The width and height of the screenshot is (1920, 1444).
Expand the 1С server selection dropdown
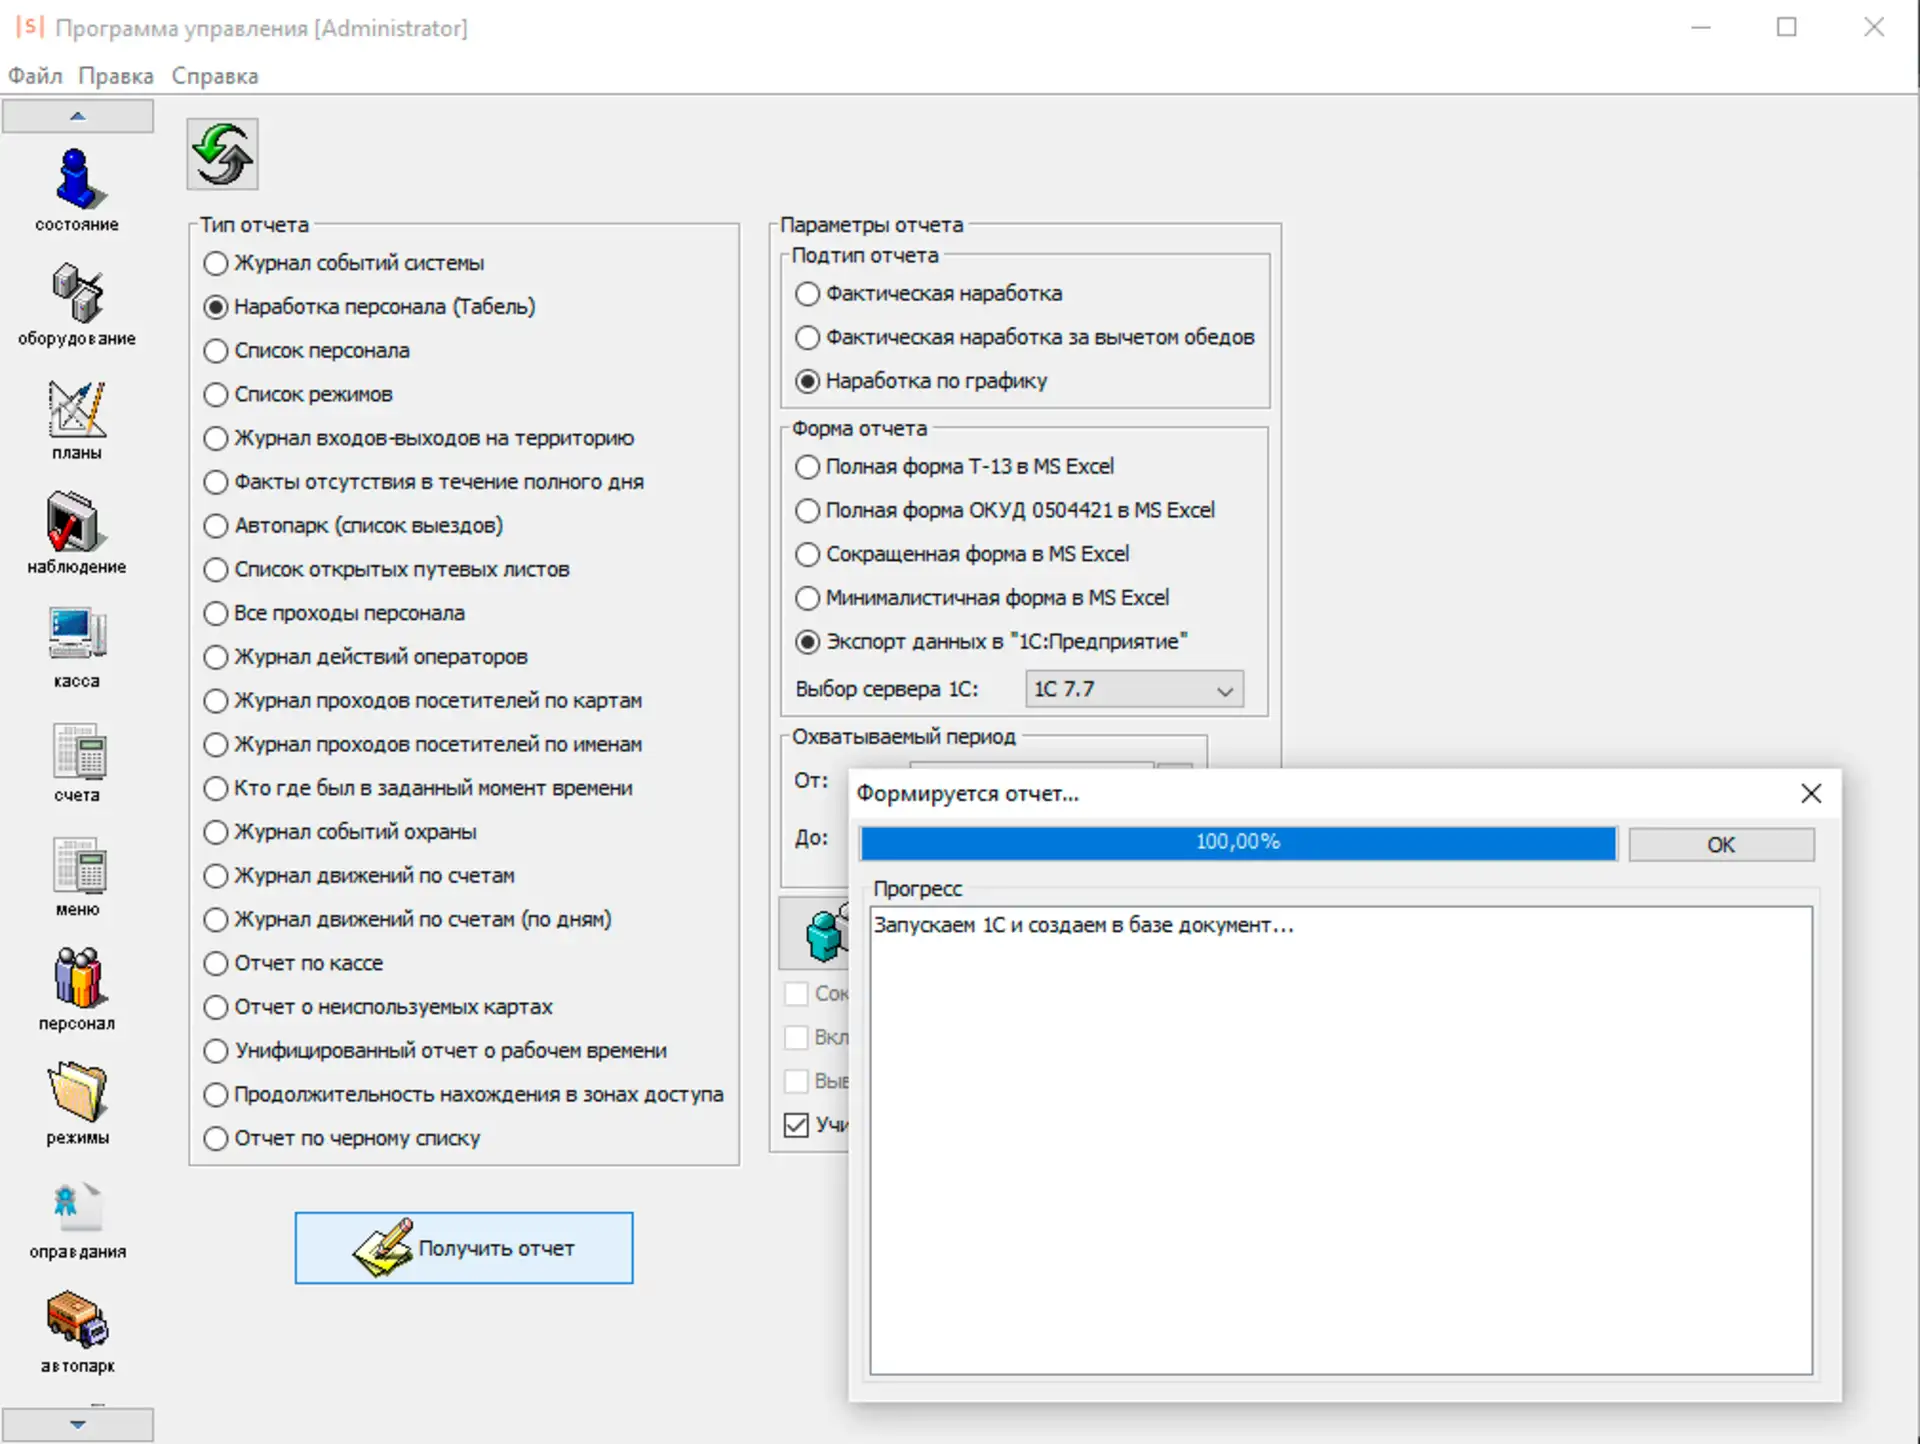(x=1224, y=690)
